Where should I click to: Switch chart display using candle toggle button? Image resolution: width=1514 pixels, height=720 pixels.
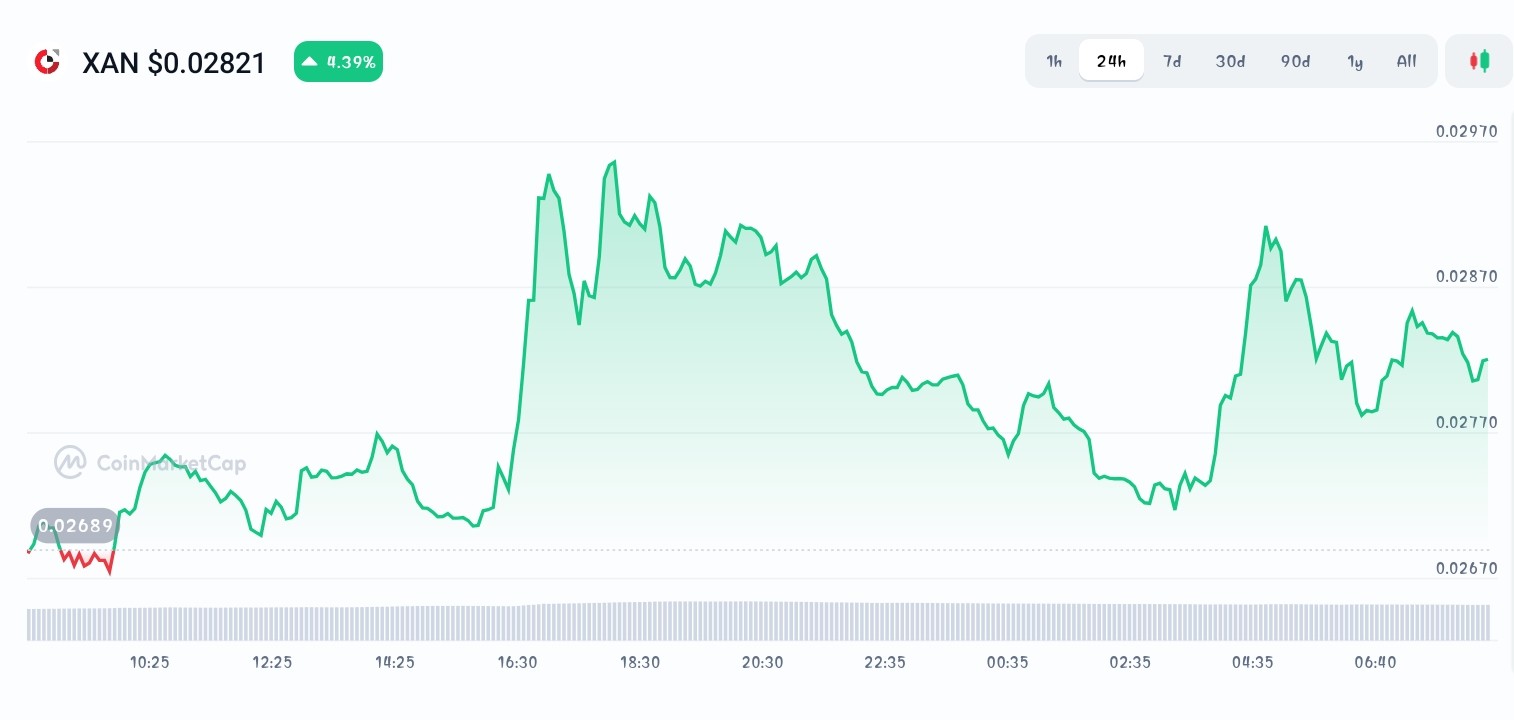tap(1479, 61)
